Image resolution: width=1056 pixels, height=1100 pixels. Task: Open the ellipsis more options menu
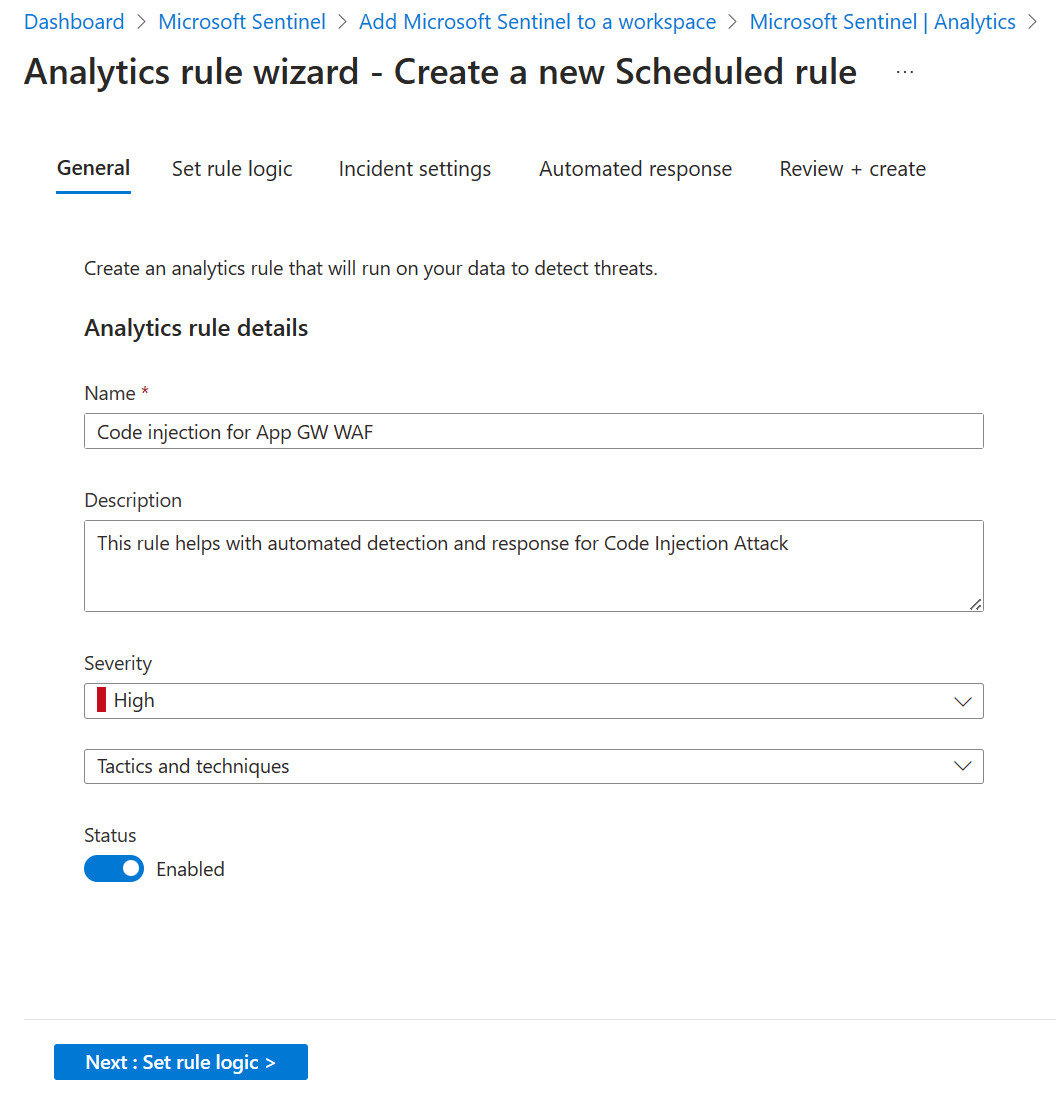click(905, 73)
